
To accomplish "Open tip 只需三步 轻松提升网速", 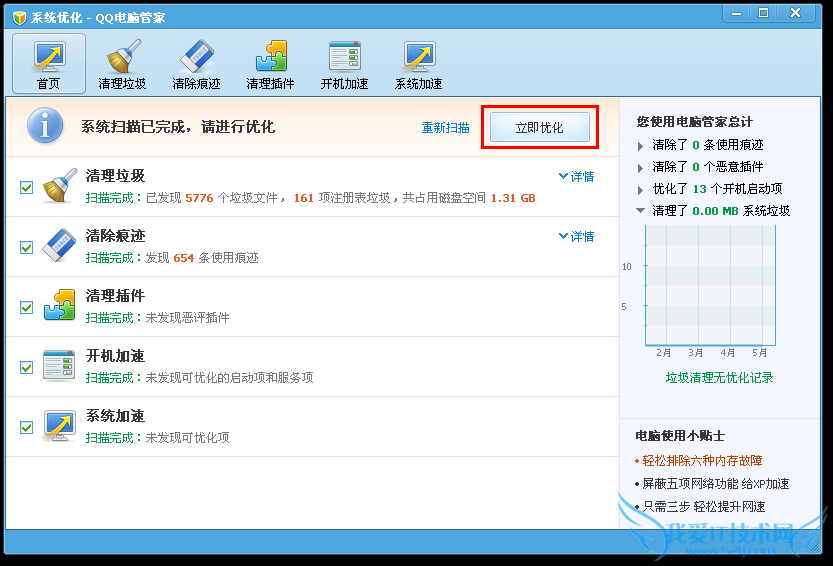I will tap(704, 506).
